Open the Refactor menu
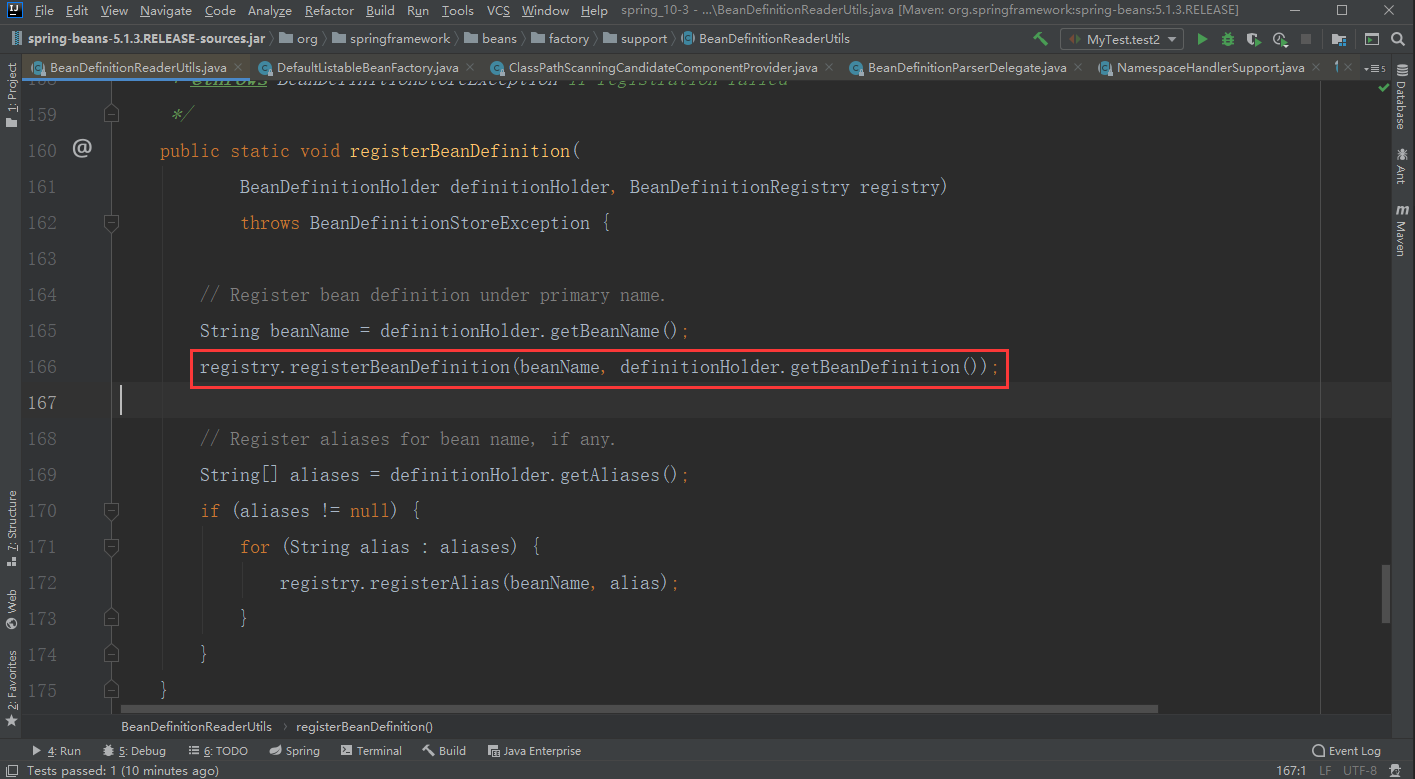The width and height of the screenshot is (1415, 779). pyautogui.click(x=329, y=11)
